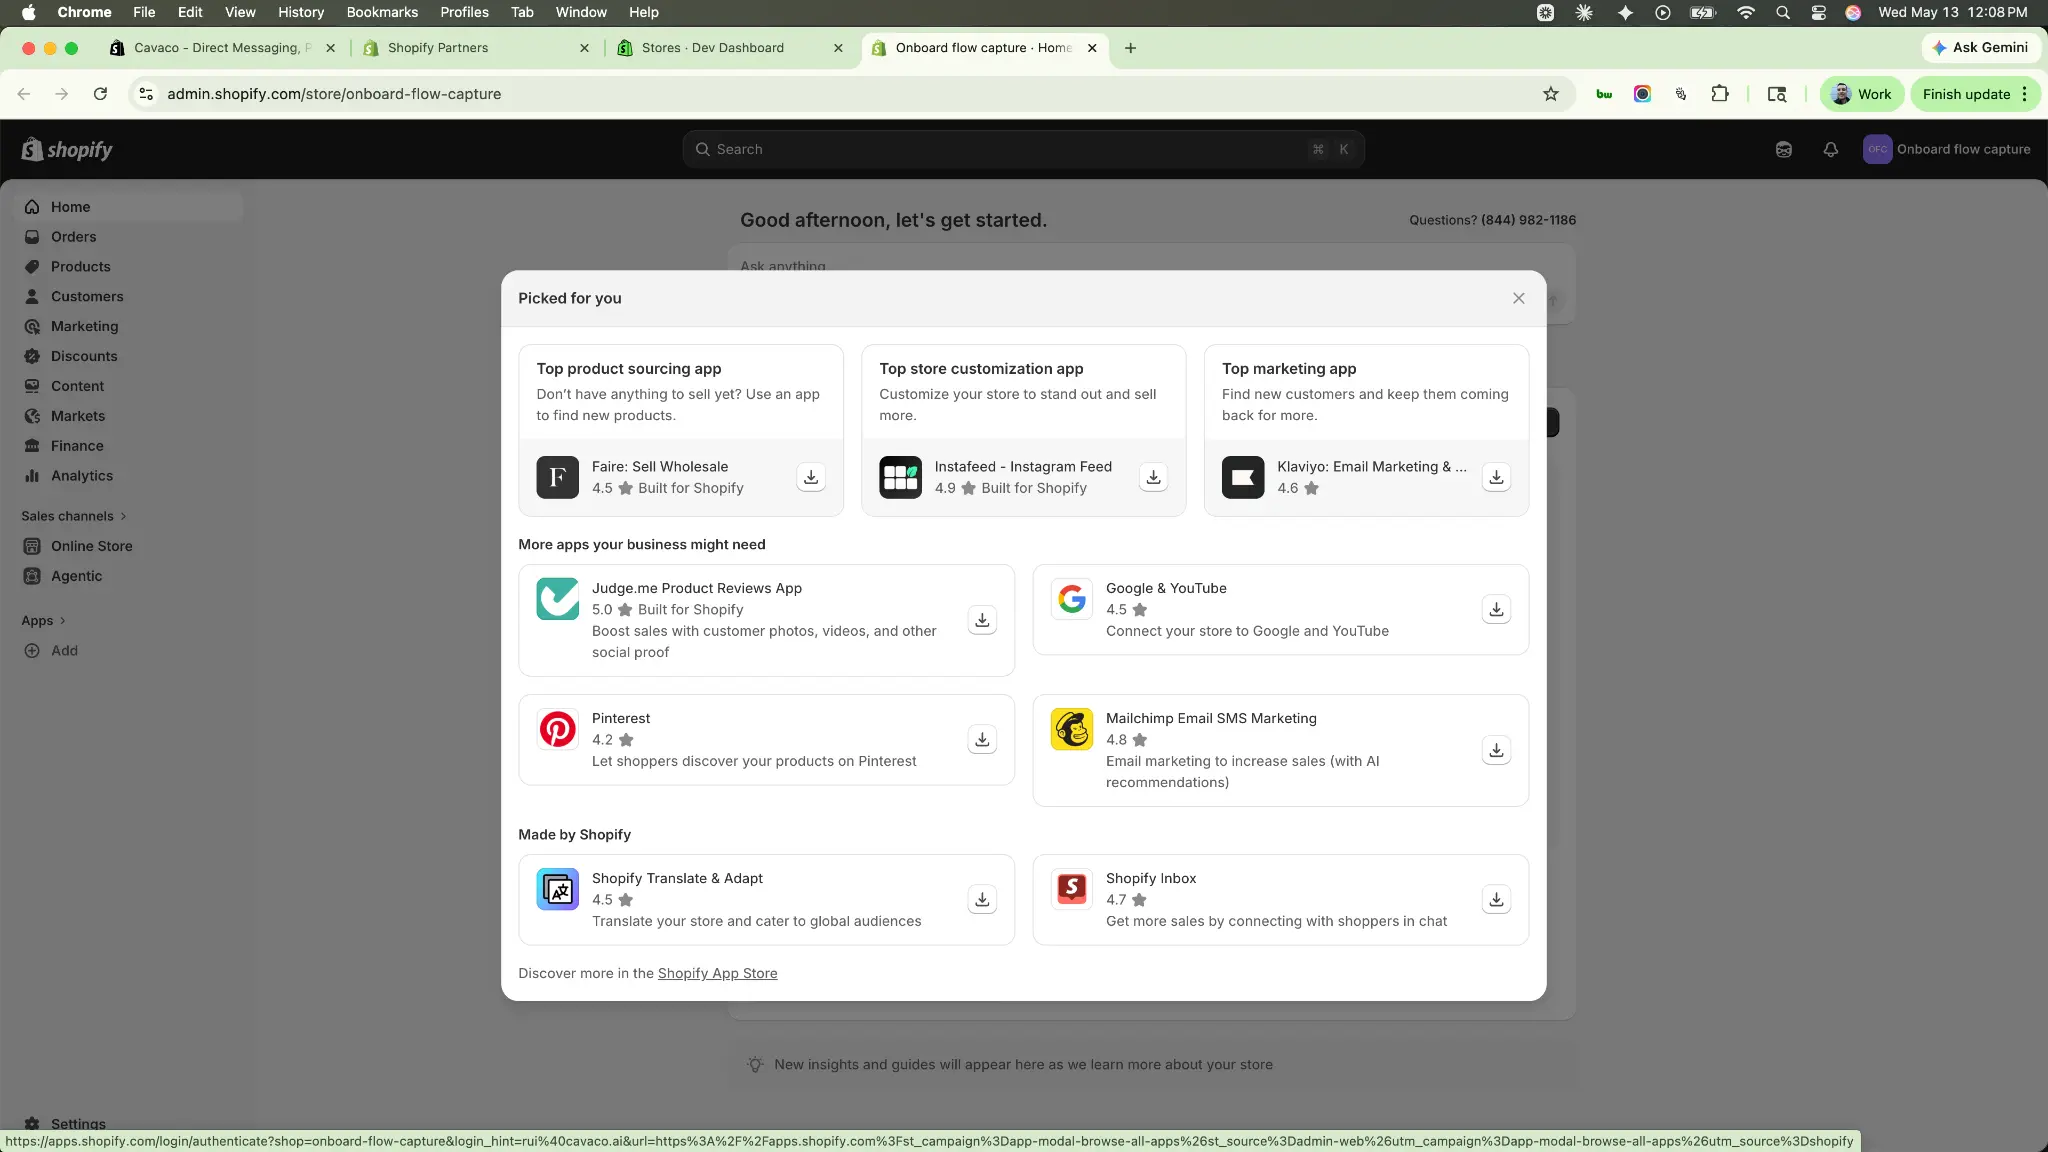Open the notifications bell
Viewport: 2048px width, 1152px height.
click(1830, 149)
